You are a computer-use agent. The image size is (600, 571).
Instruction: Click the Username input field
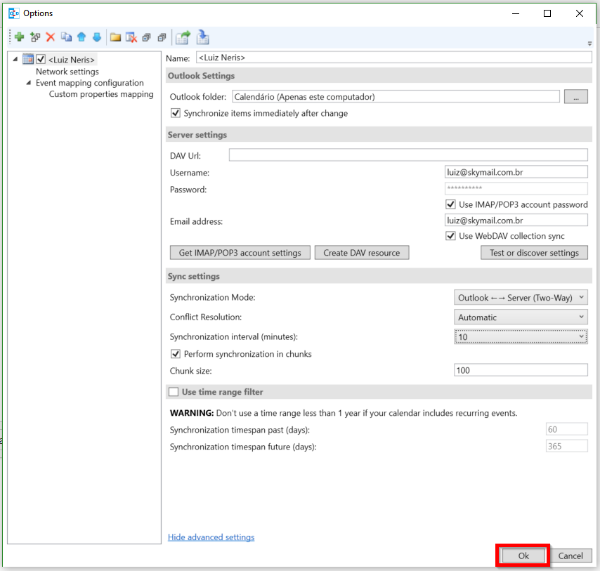coord(516,172)
